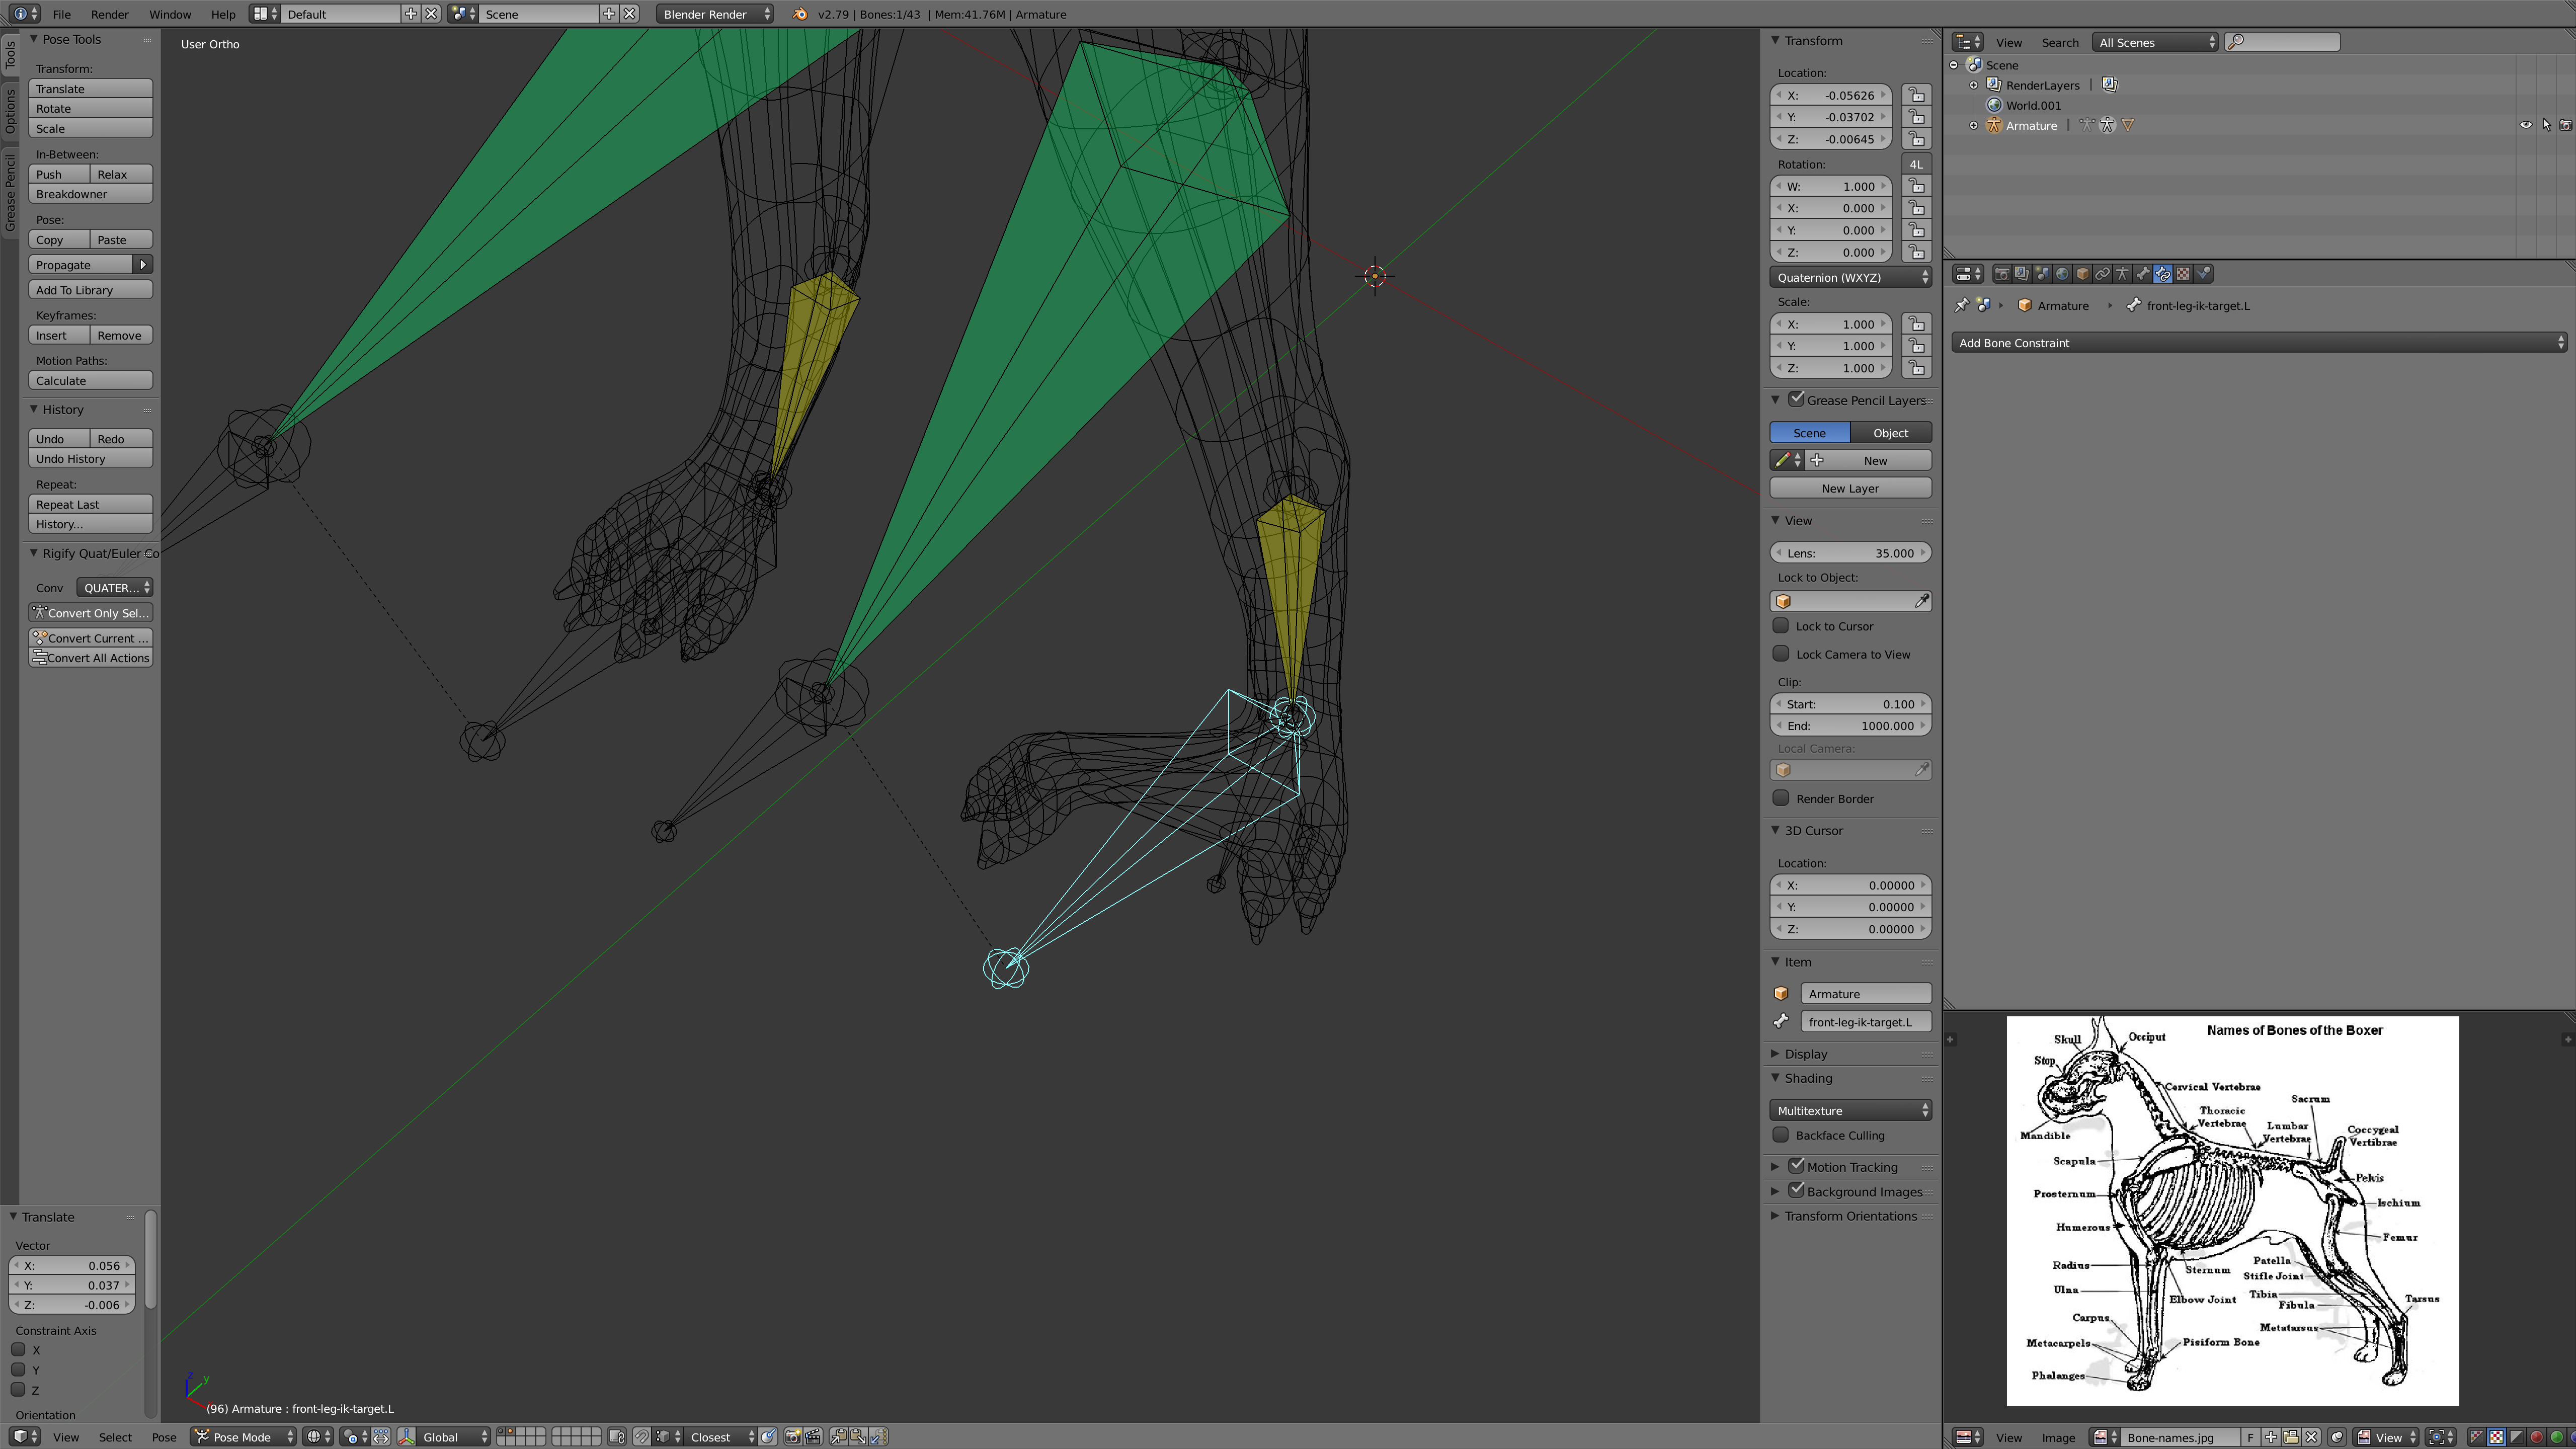Screen dimensions: 2576x1449
Task: Open the Render menu in top bar
Action: coord(109,14)
